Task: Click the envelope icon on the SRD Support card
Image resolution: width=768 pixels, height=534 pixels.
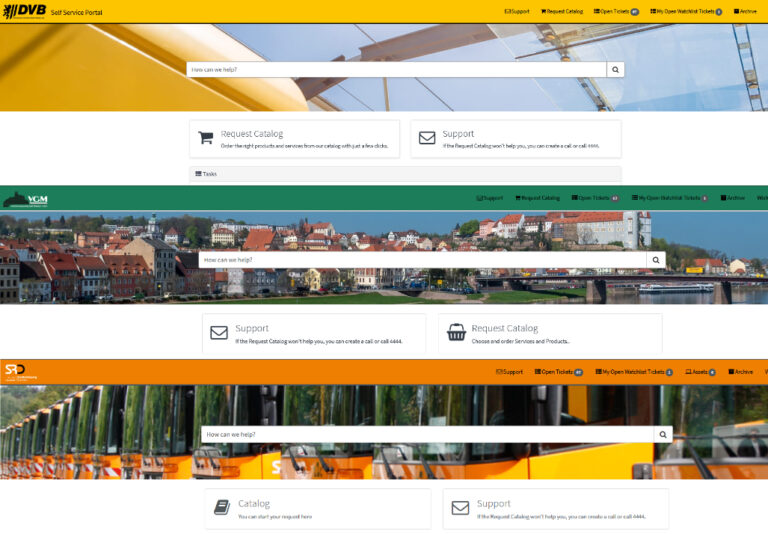Action: point(460,508)
